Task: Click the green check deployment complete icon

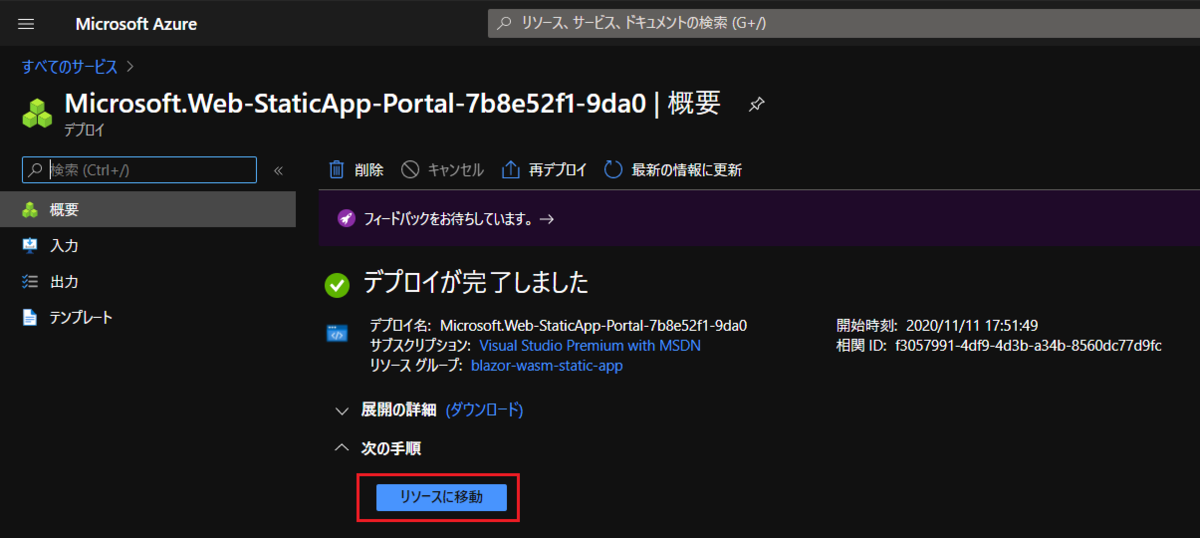Action: [337, 285]
